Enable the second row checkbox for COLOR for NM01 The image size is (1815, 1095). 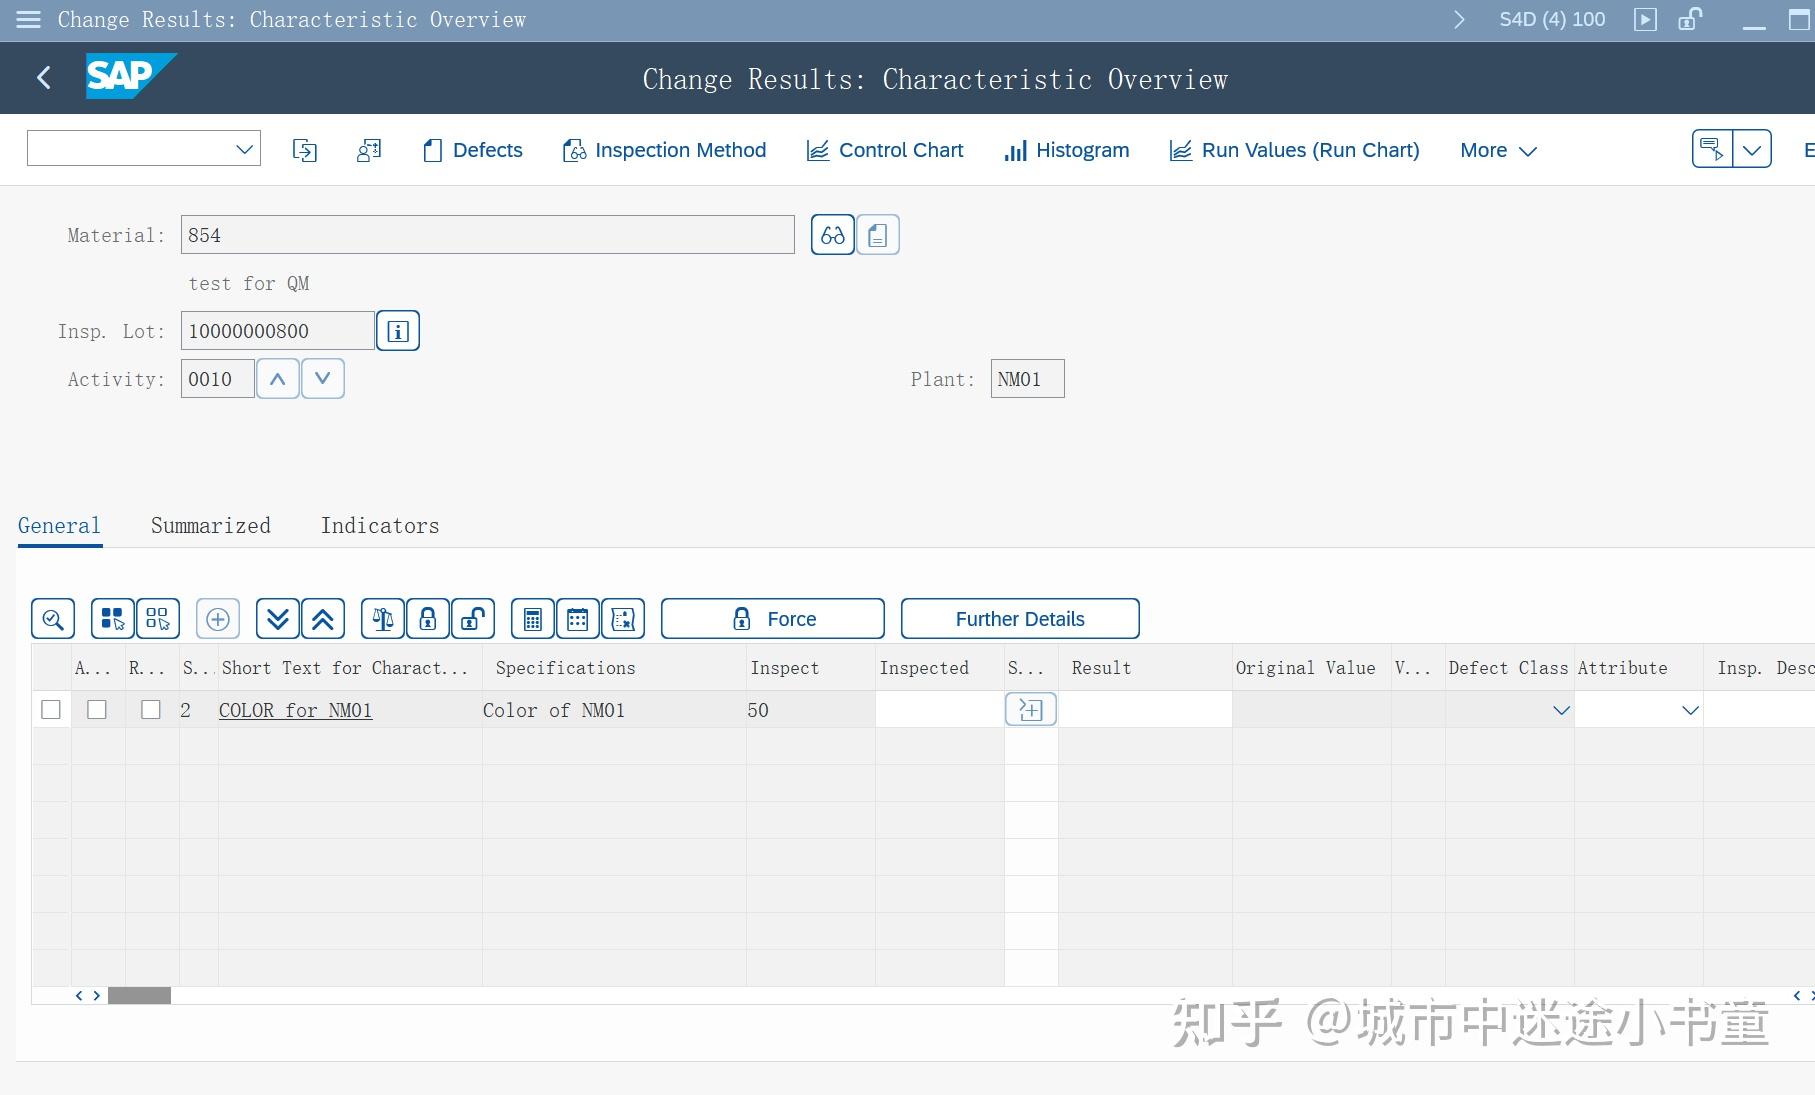point(96,709)
